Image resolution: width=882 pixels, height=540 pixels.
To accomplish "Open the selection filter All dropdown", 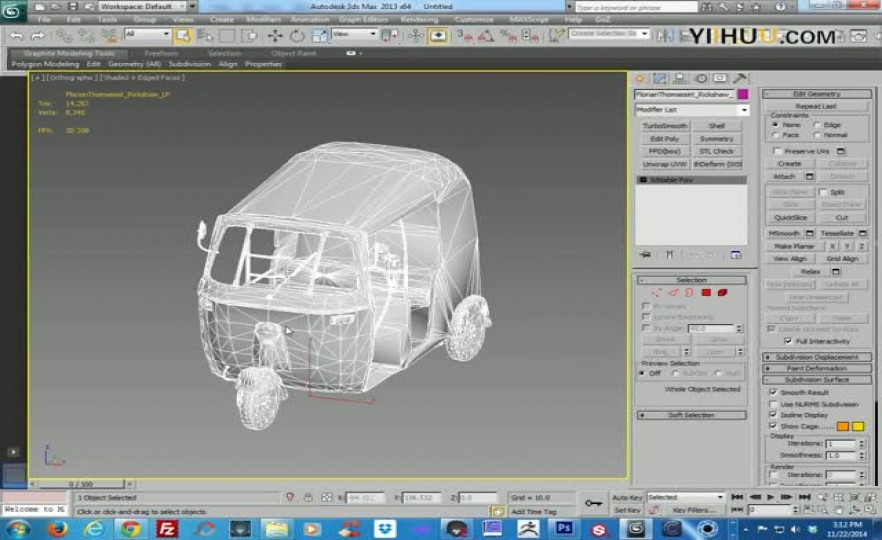I will click(x=147, y=34).
